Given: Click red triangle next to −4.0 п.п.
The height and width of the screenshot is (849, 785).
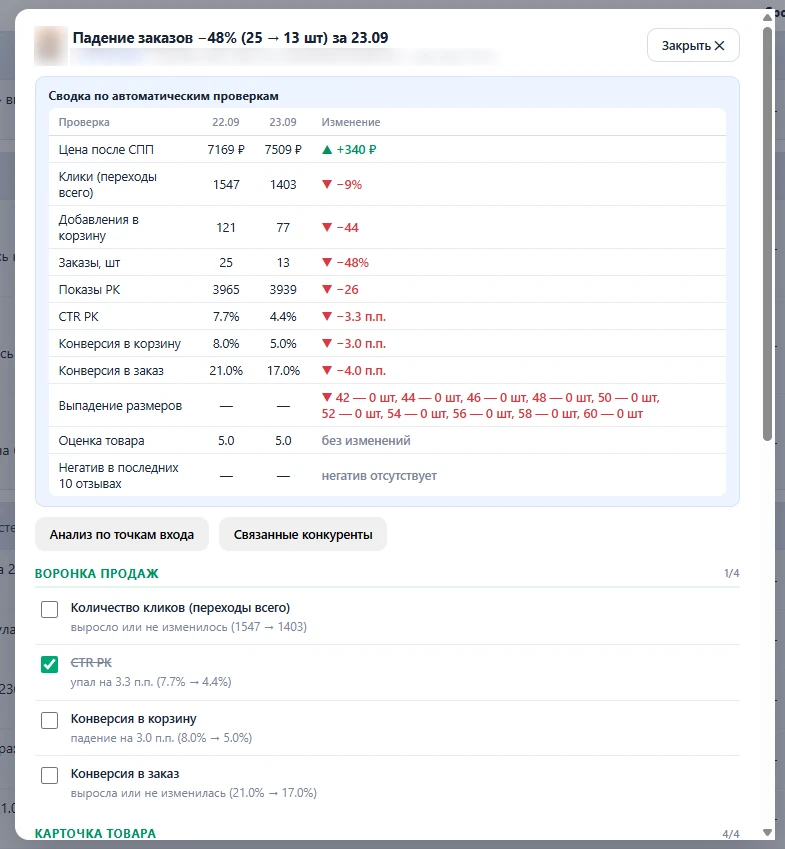Looking at the screenshot, I should (326, 370).
